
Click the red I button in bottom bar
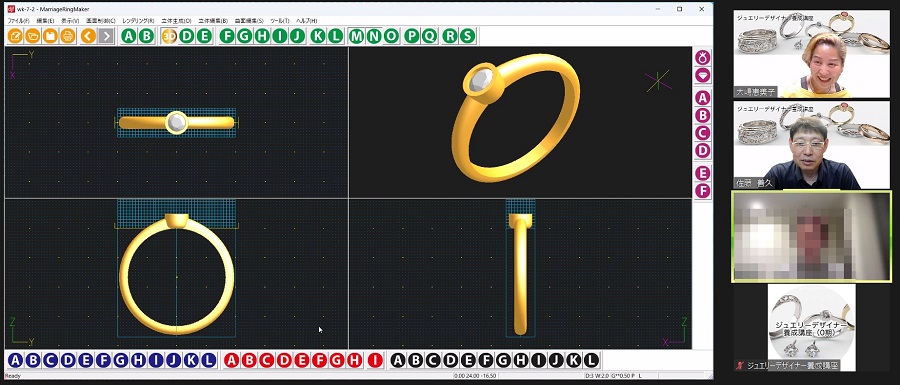375,360
